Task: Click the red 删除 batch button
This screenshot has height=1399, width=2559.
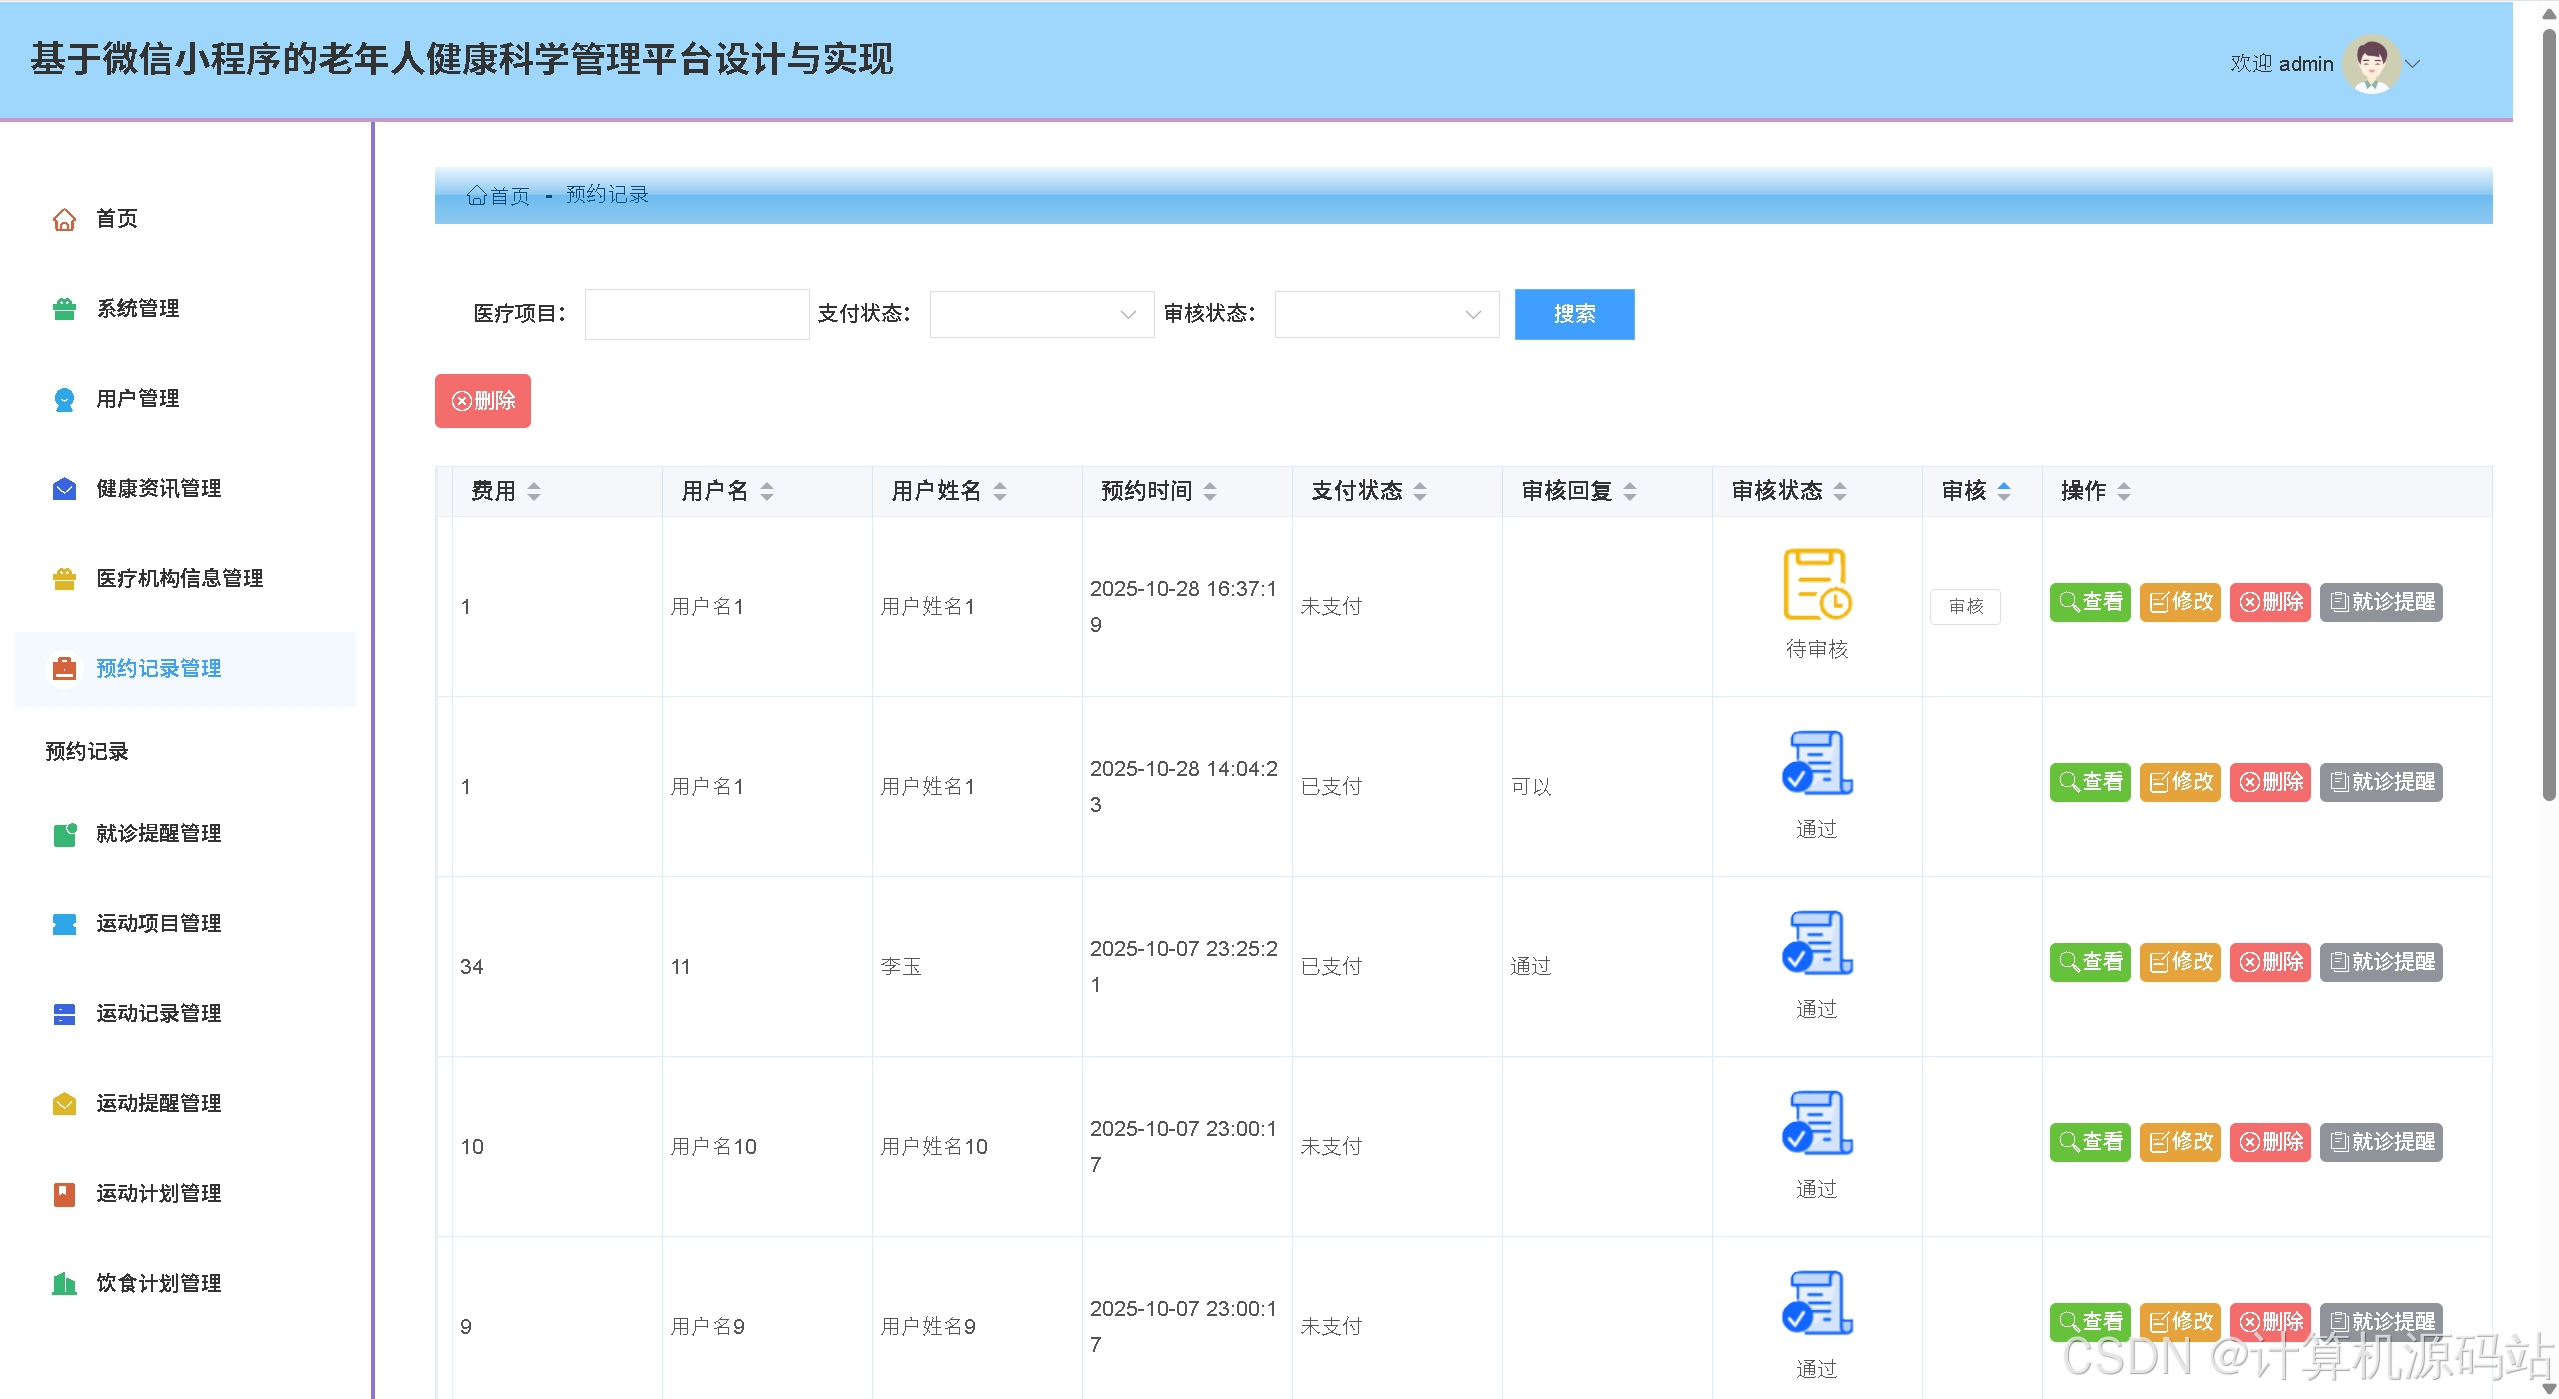Action: (483, 401)
